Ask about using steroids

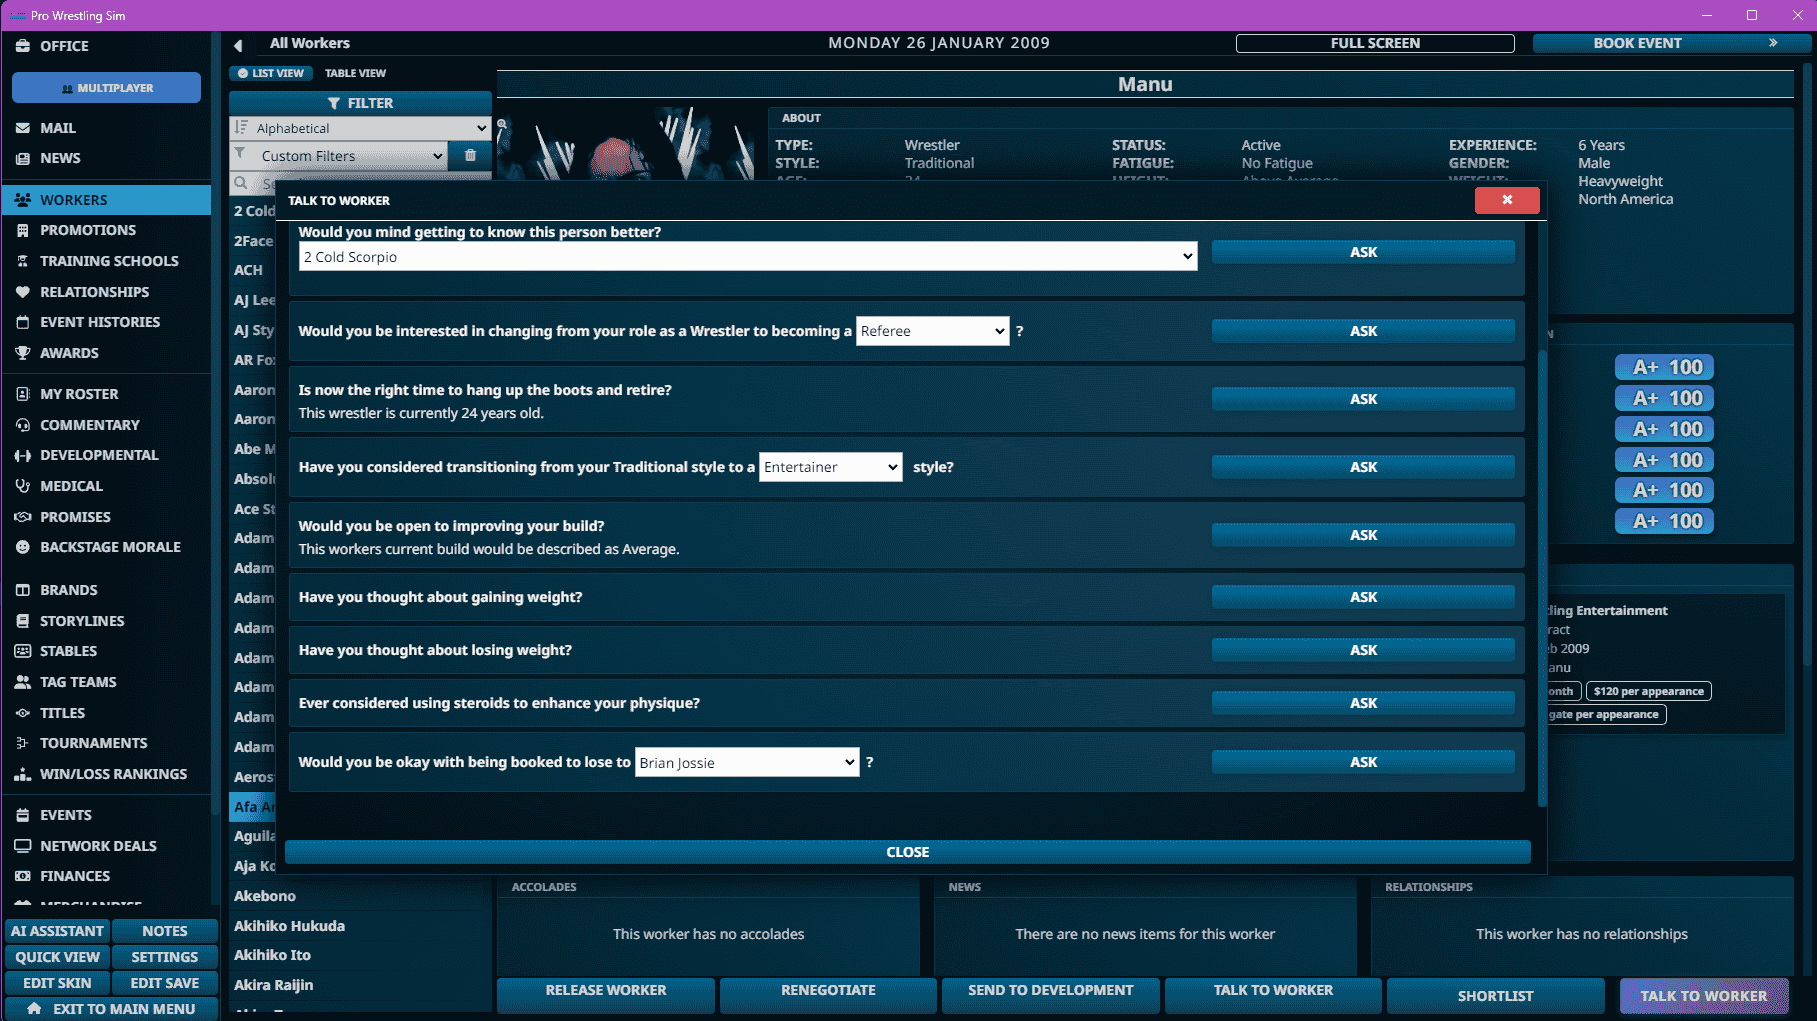(1363, 703)
